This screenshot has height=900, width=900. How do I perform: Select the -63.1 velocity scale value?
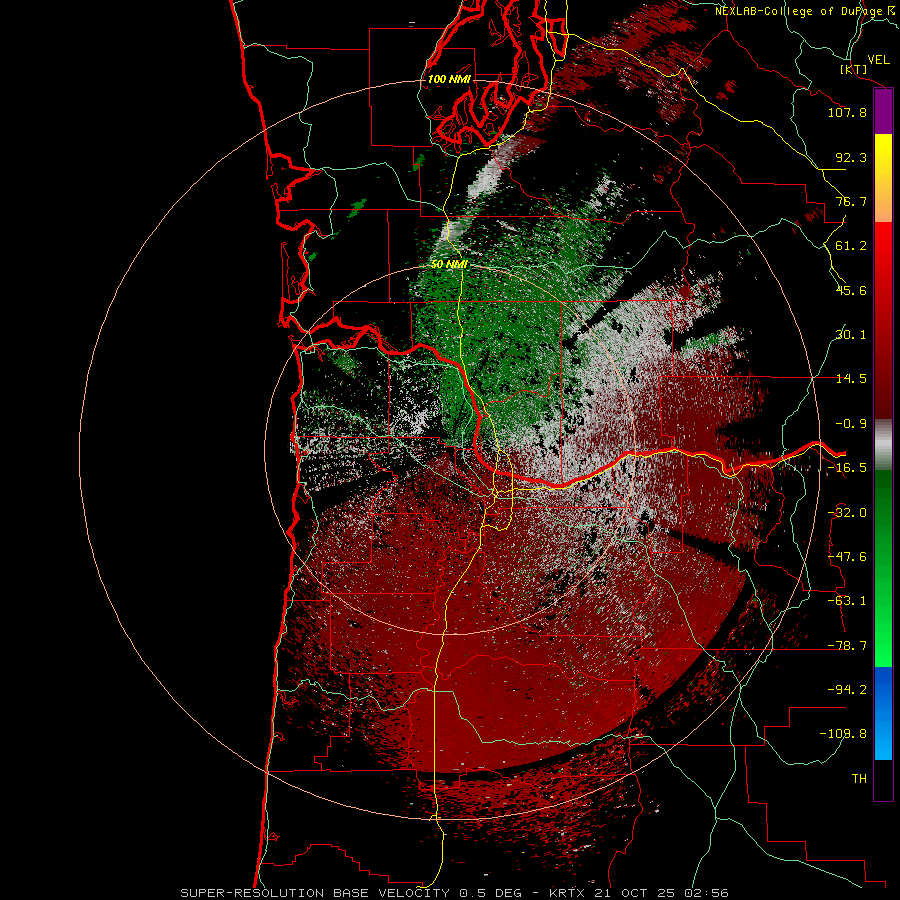[x=847, y=601]
